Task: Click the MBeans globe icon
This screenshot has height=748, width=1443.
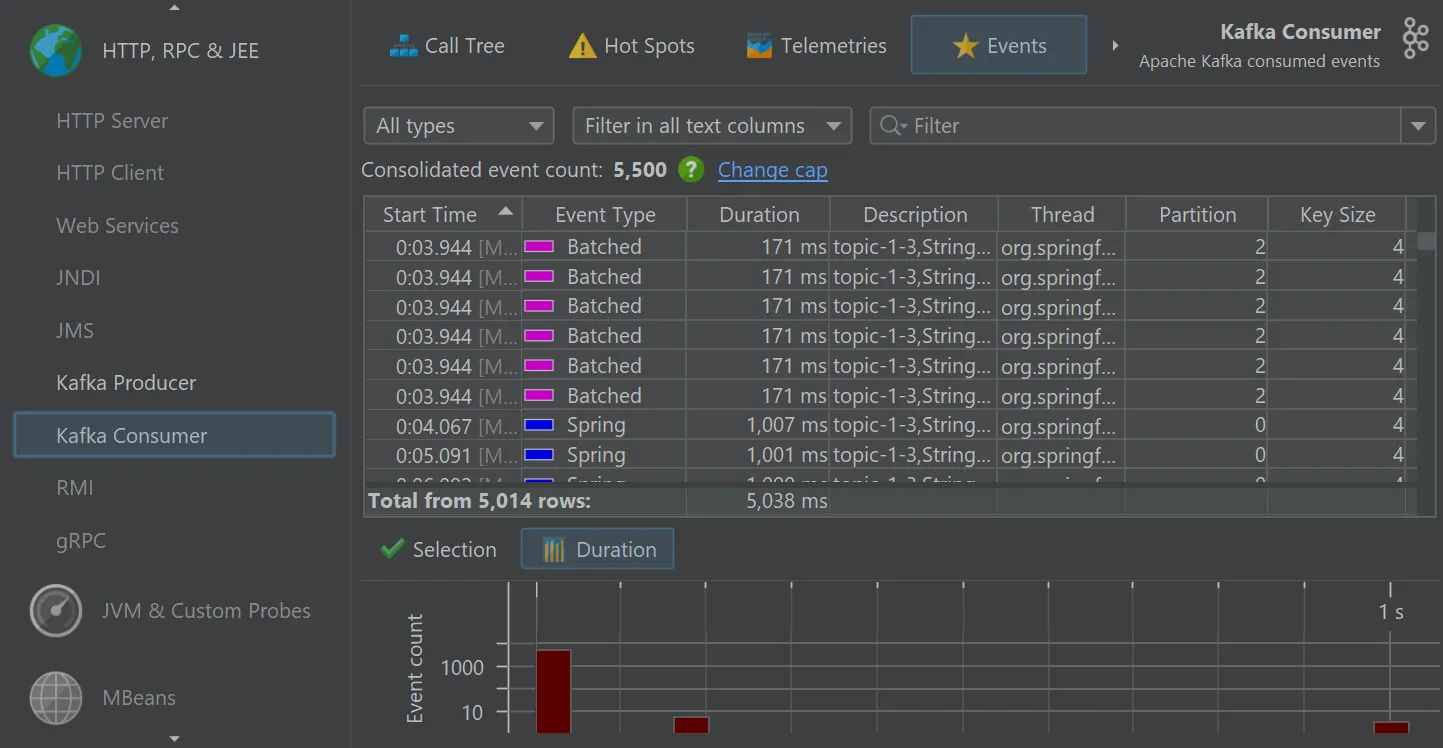Action: (56, 697)
